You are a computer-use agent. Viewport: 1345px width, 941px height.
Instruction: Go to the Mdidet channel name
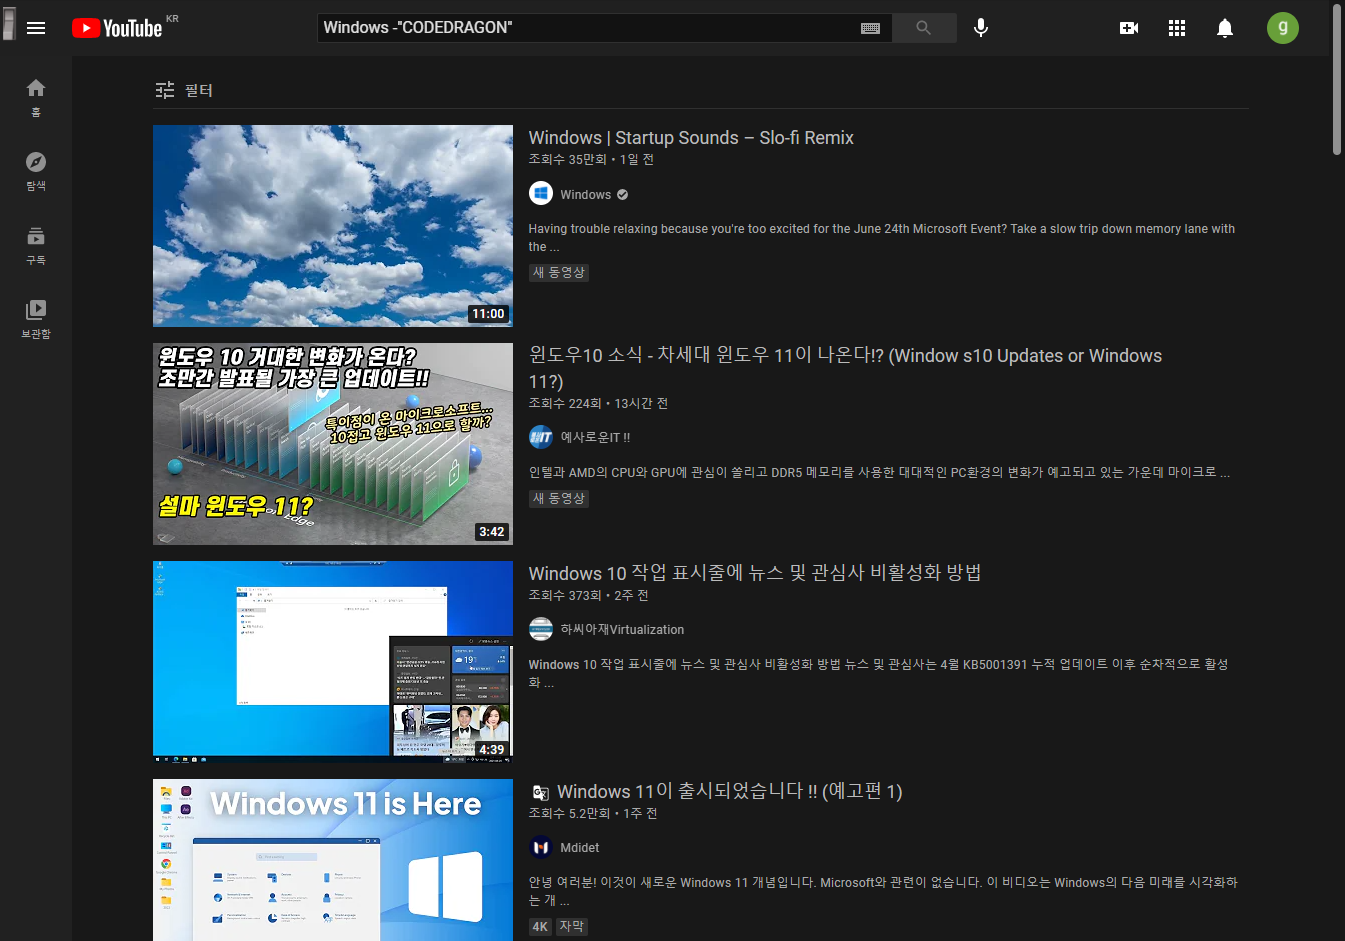point(580,848)
